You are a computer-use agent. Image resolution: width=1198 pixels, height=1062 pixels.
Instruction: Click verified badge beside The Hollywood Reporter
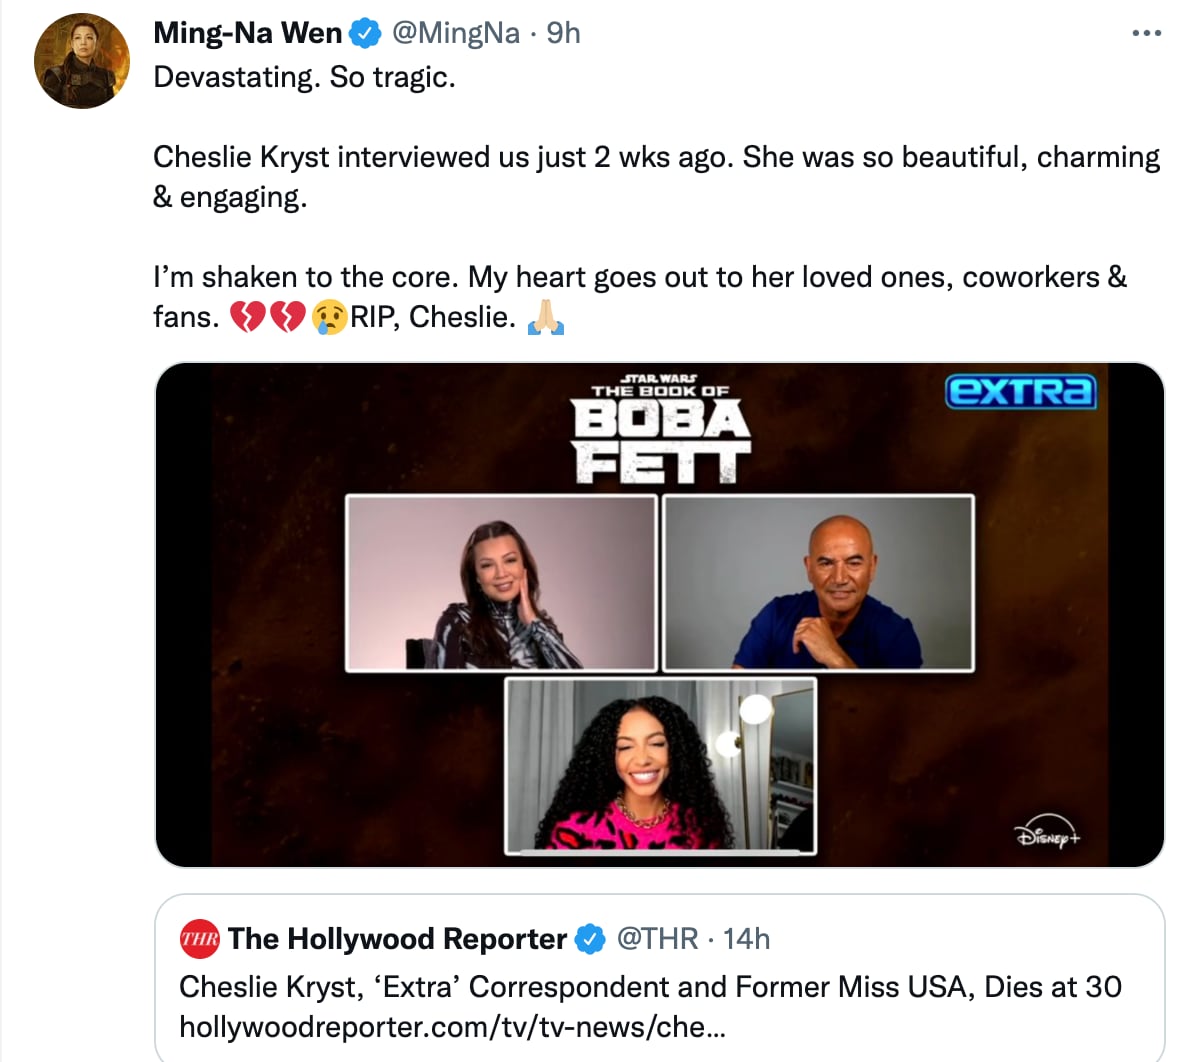pyautogui.click(x=591, y=939)
